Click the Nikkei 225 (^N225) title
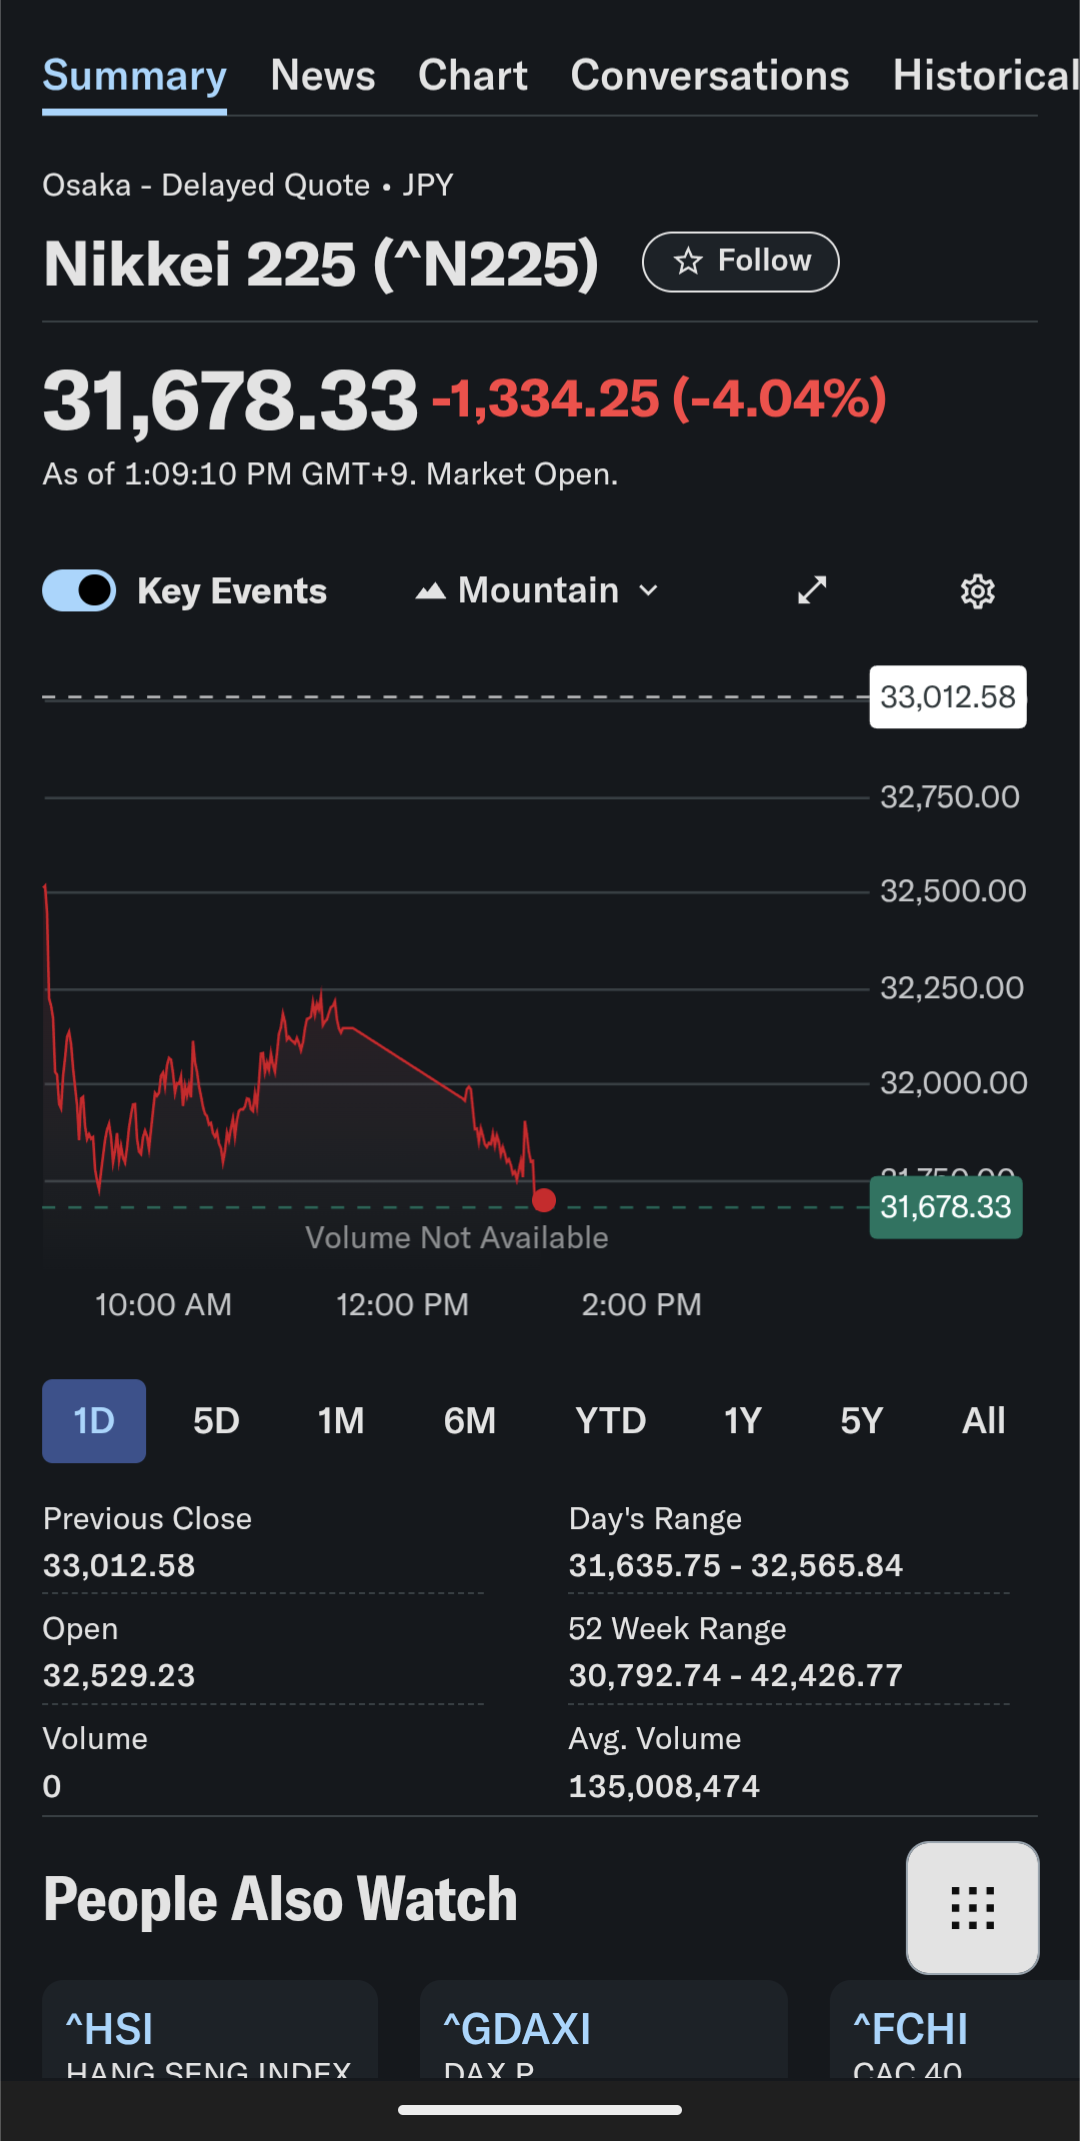This screenshot has height=2141, width=1080. coord(321,264)
